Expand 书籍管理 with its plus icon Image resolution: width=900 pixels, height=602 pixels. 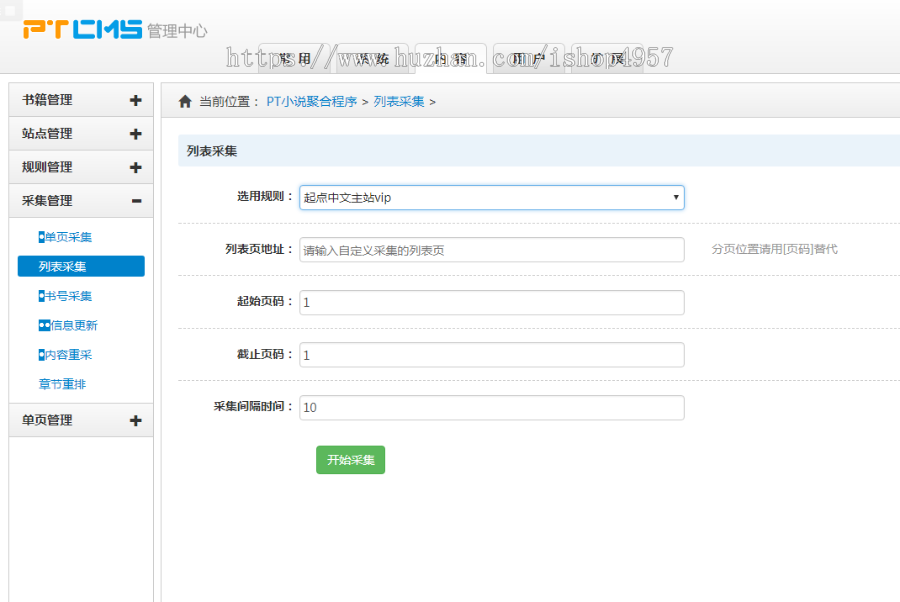(x=135, y=100)
